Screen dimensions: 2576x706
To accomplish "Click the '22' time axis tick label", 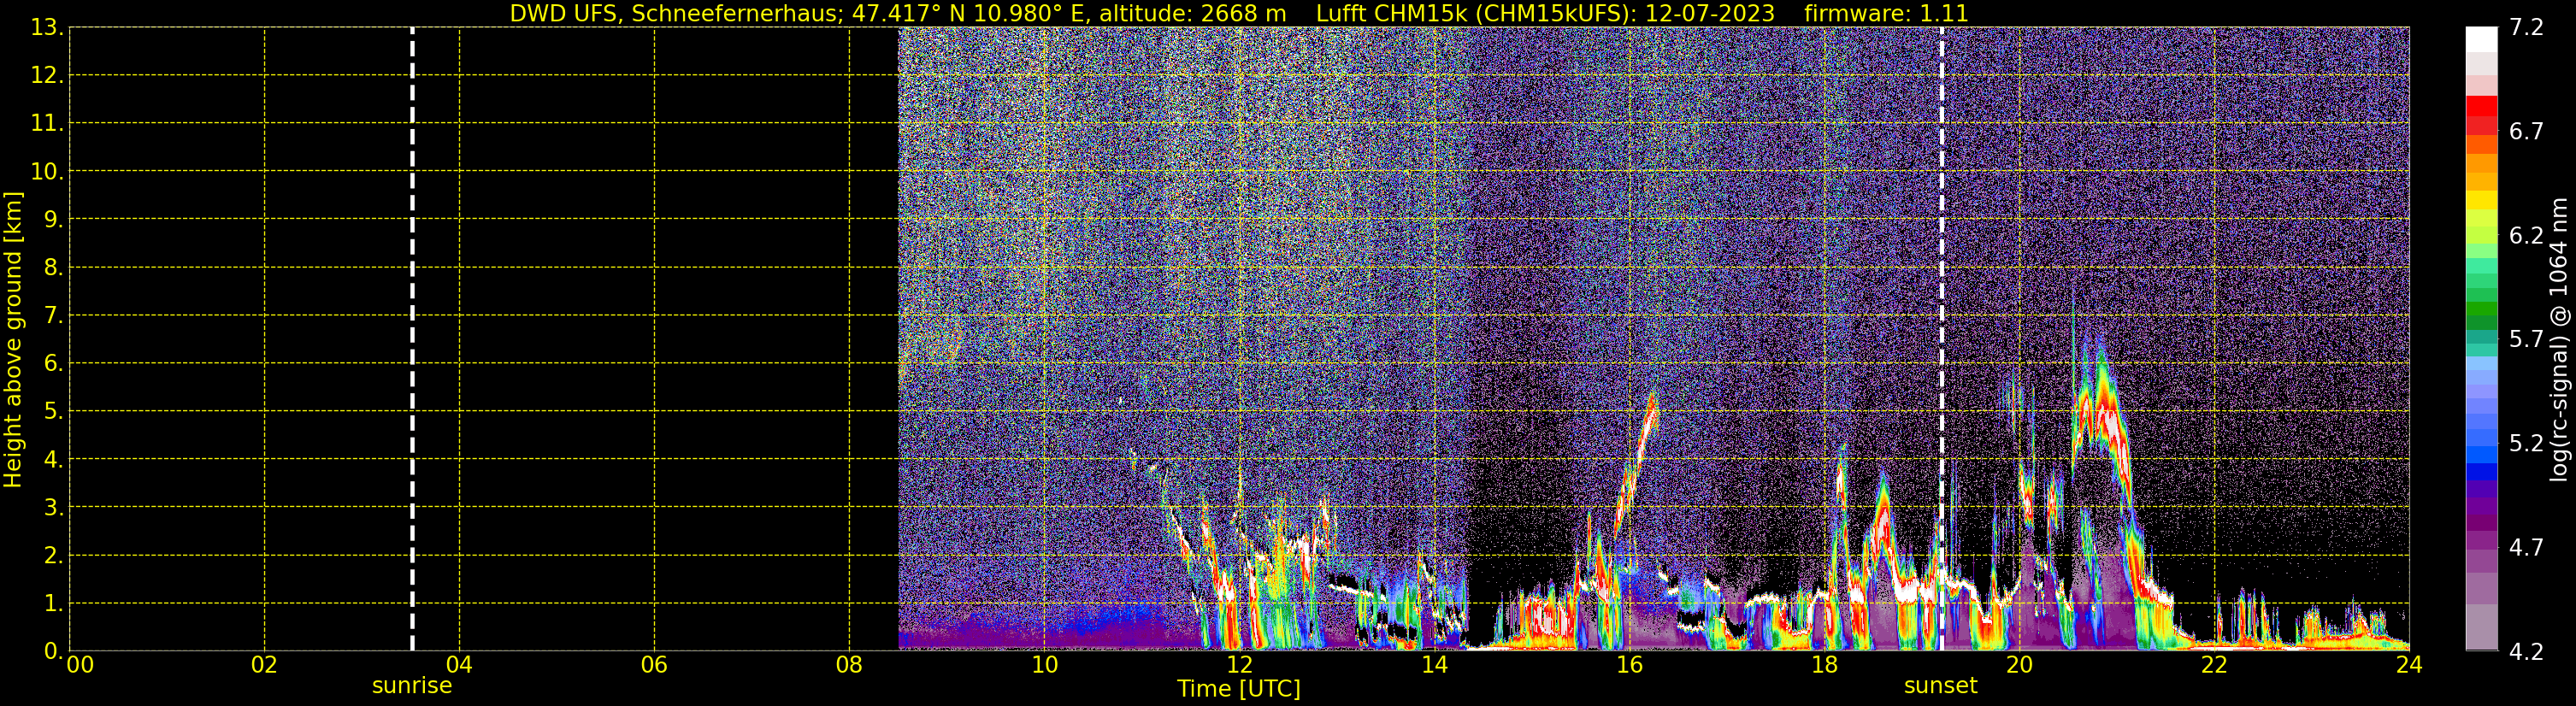I will [2214, 665].
